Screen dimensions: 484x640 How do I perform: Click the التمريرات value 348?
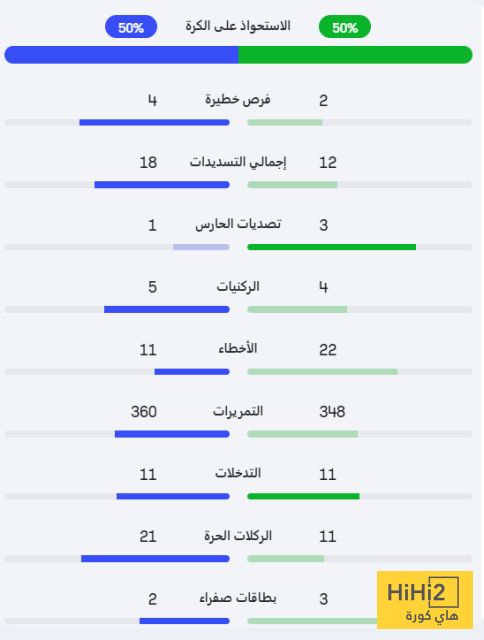332,412
